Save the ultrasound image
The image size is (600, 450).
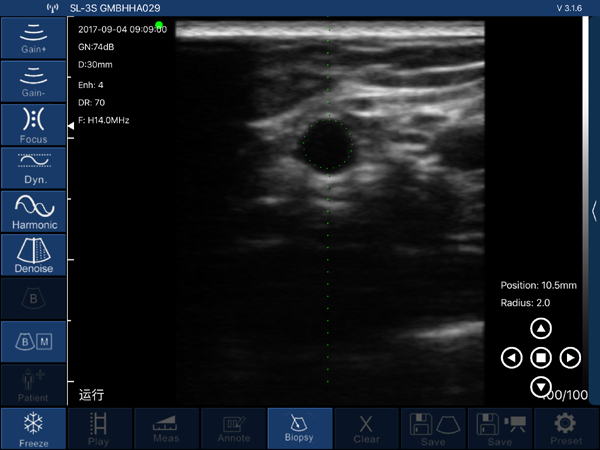tap(433, 428)
